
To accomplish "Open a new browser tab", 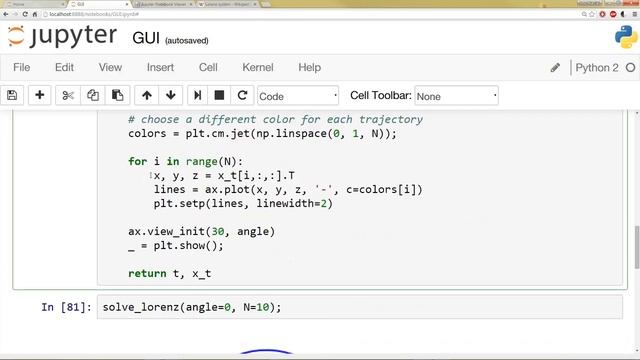I will coord(266,4).
